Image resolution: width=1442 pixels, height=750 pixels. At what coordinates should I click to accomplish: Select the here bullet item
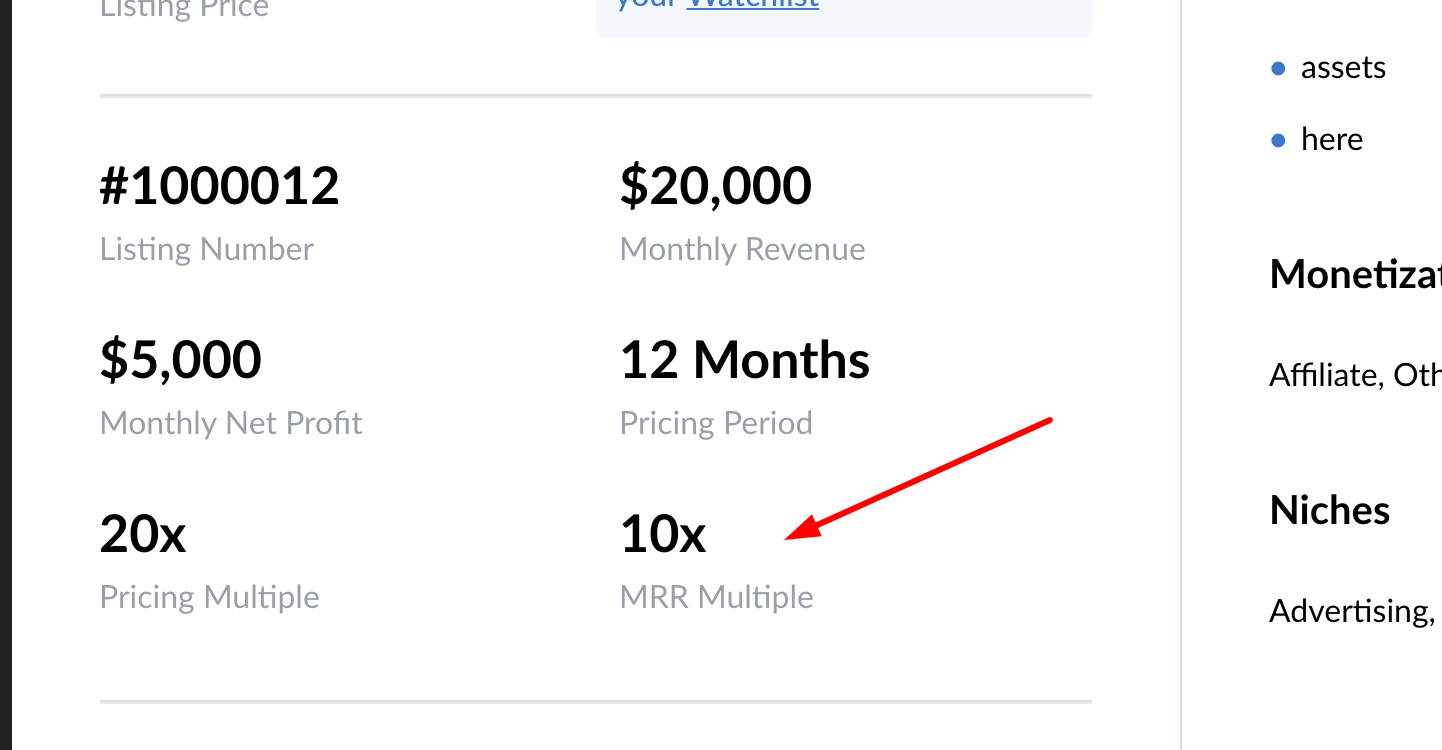[x=1332, y=139]
